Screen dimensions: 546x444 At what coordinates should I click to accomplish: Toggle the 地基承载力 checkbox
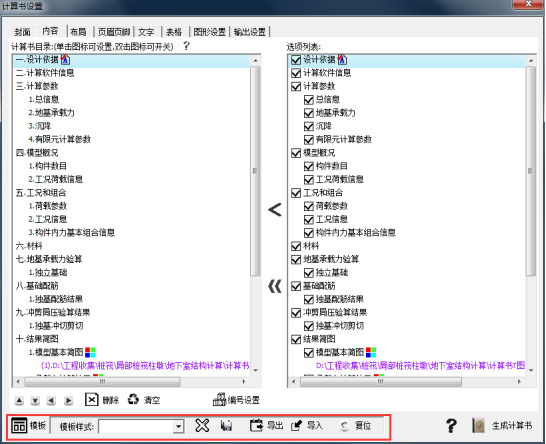click(309, 113)
